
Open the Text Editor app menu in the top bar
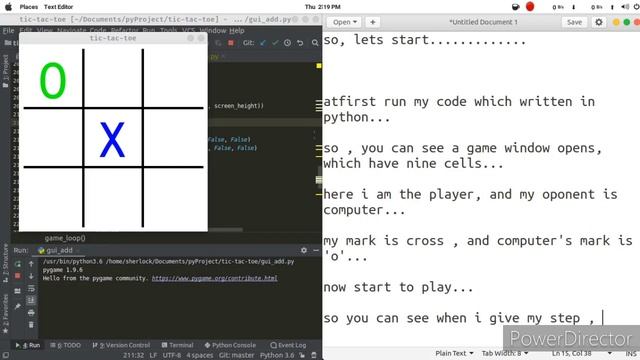[58, 7]
